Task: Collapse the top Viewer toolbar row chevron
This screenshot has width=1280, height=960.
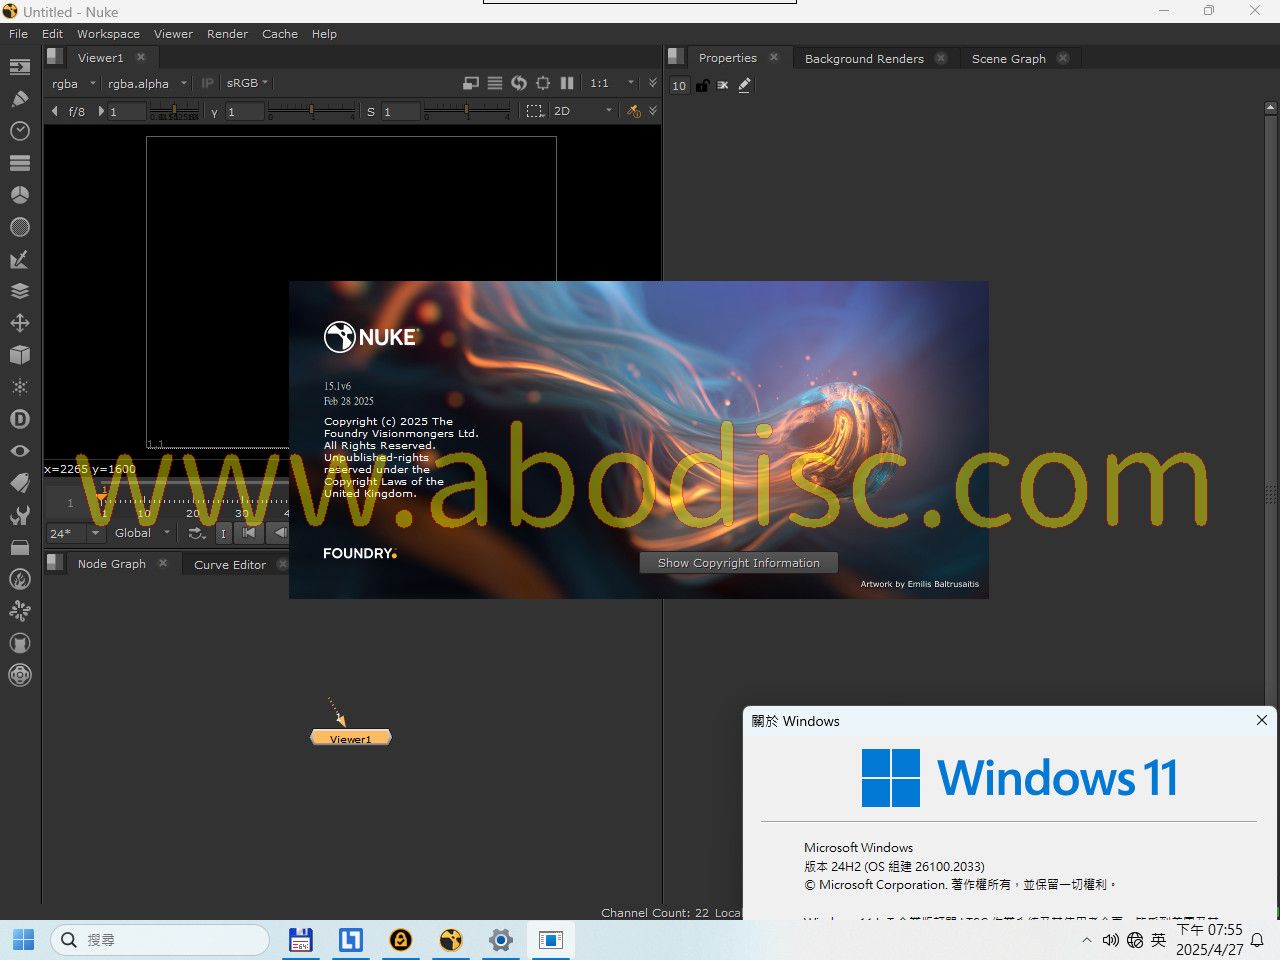Action: pos(653,83)
